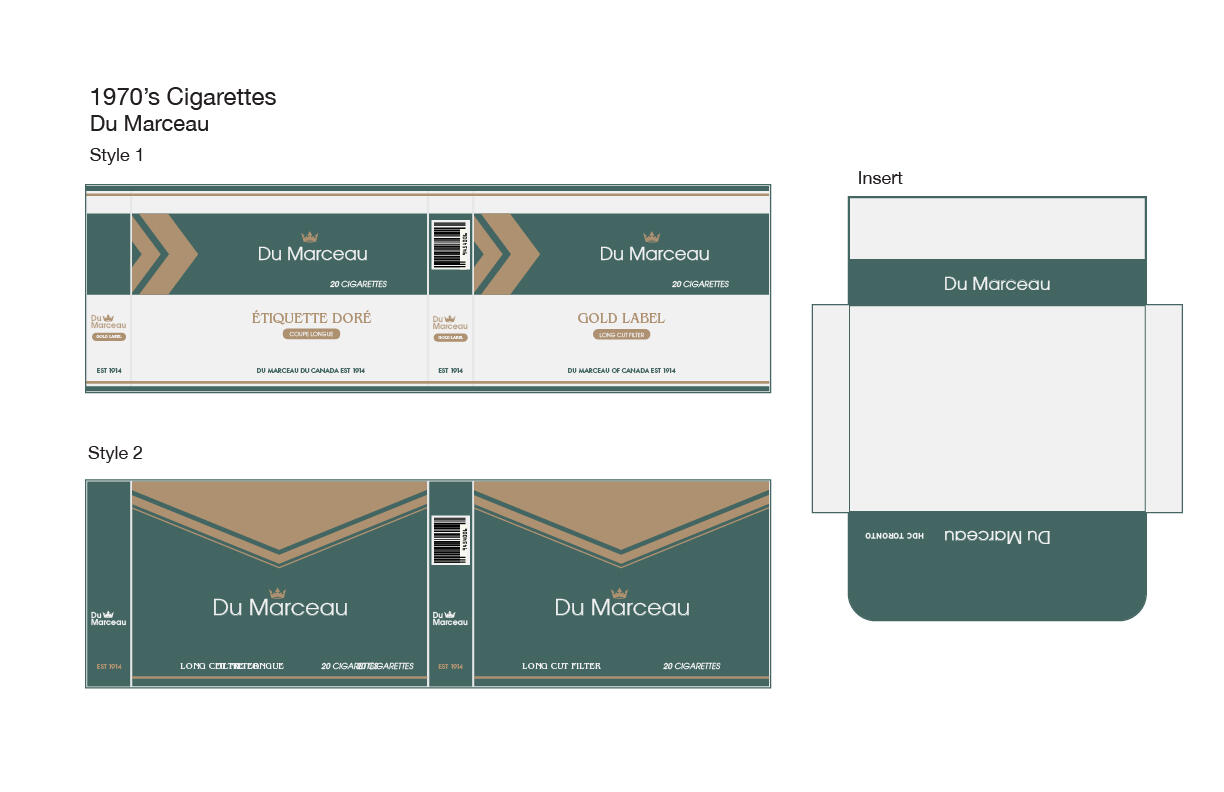Select the ÉTIQUETTE DORÉ heading
This screenshot has height=792, width=1224.
[311, 318]
